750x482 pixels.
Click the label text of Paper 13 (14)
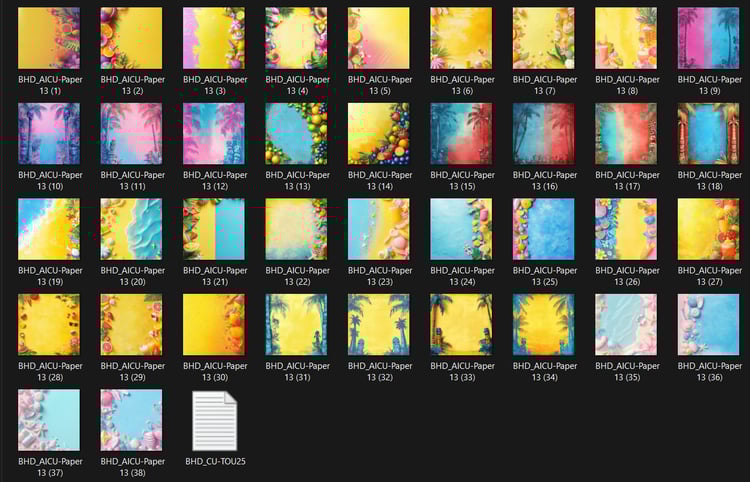(380, 181)
